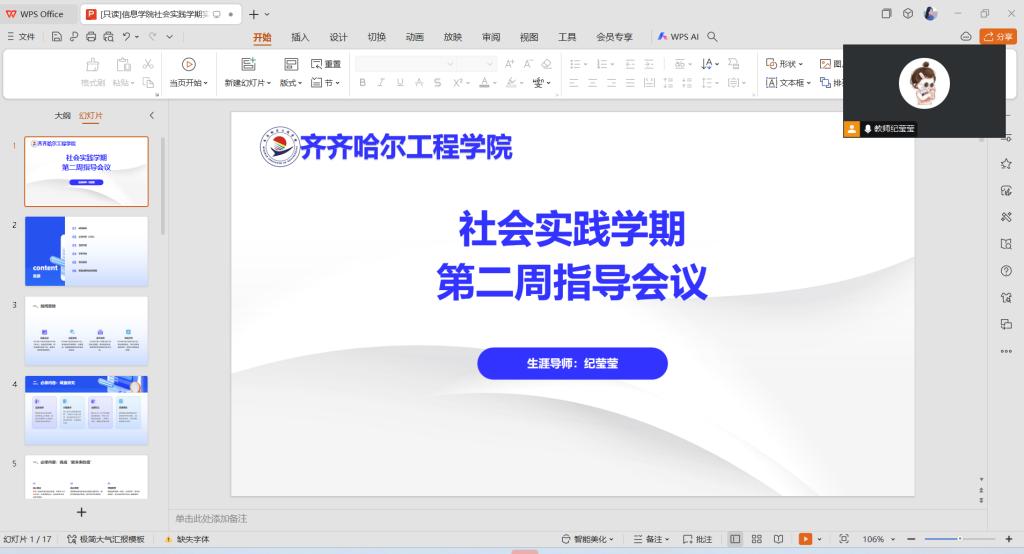Select slide 3 thumbnail in slide panel
This screenshot has height=554, width=1024.
pyautogui.click(x=86, y=330)
